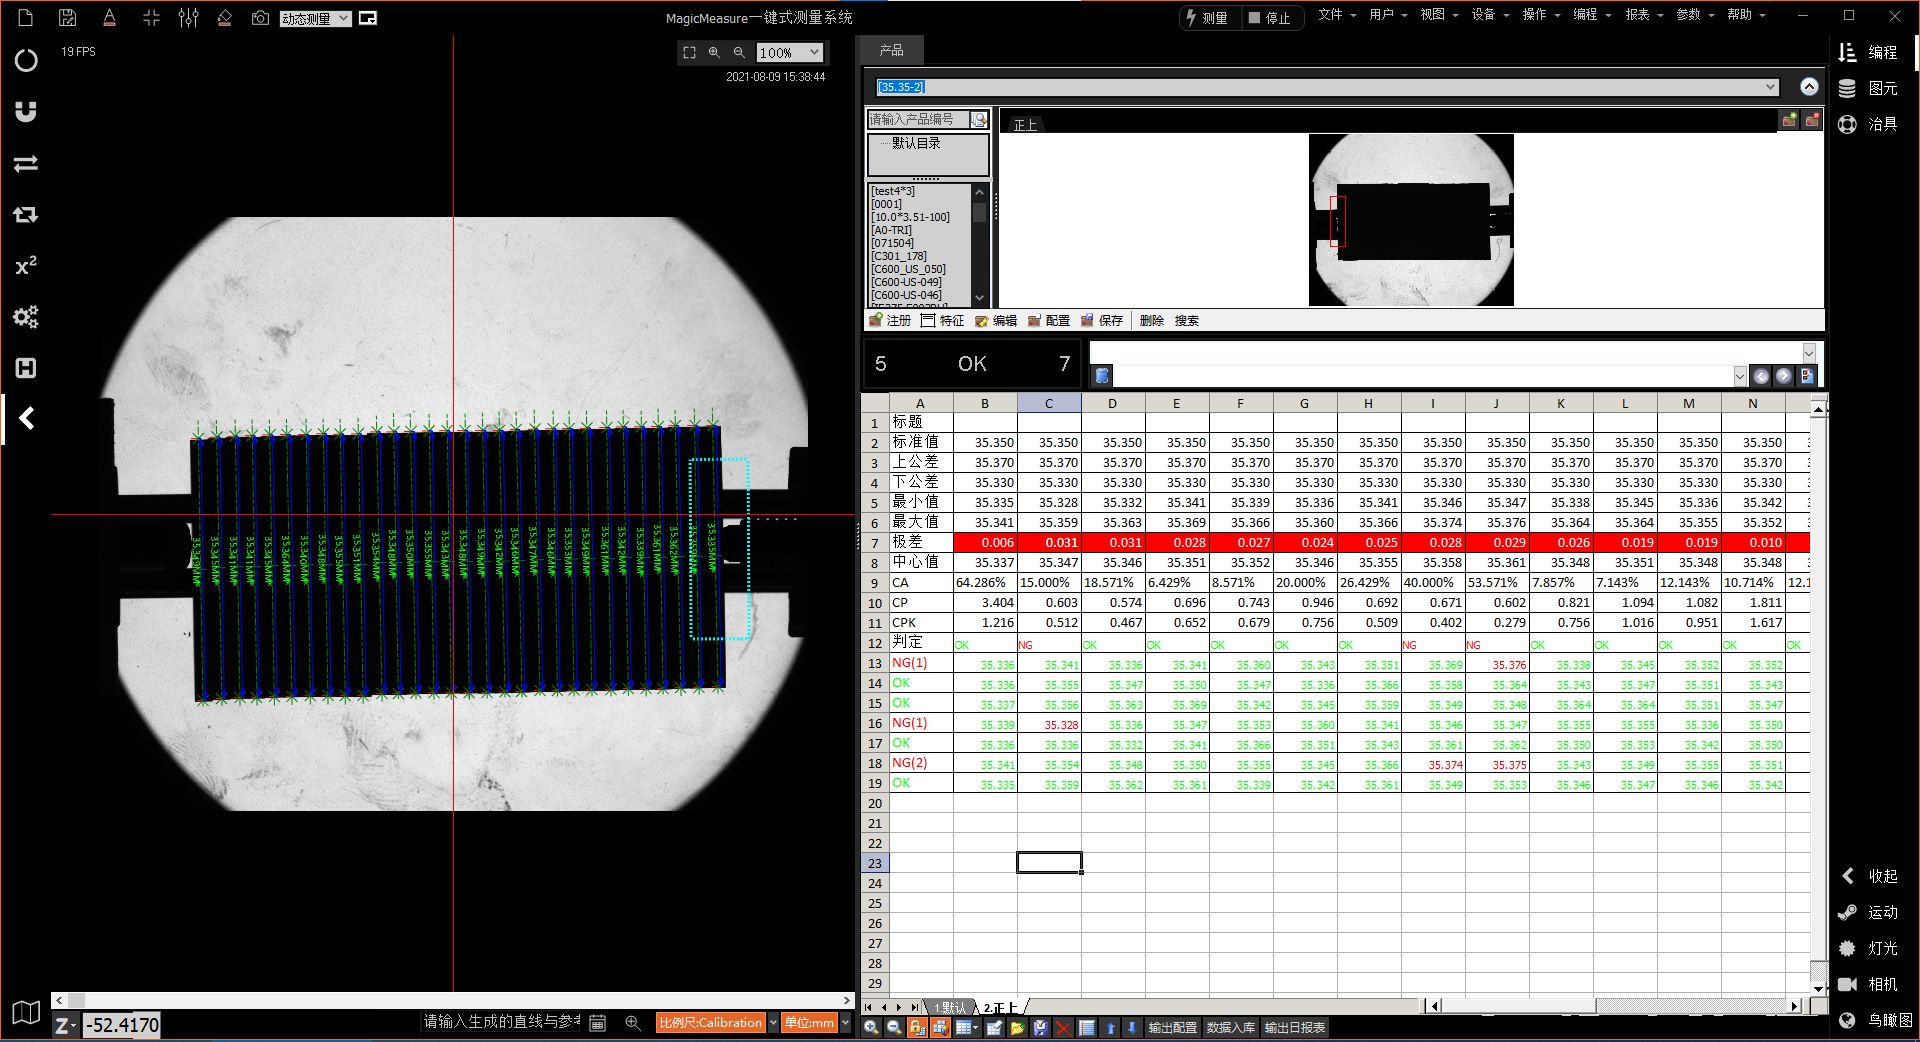Collapse the left panel with chevron arrow
The width and height of the screenshot is (1920, 1042).
click(x=27, y=418)
